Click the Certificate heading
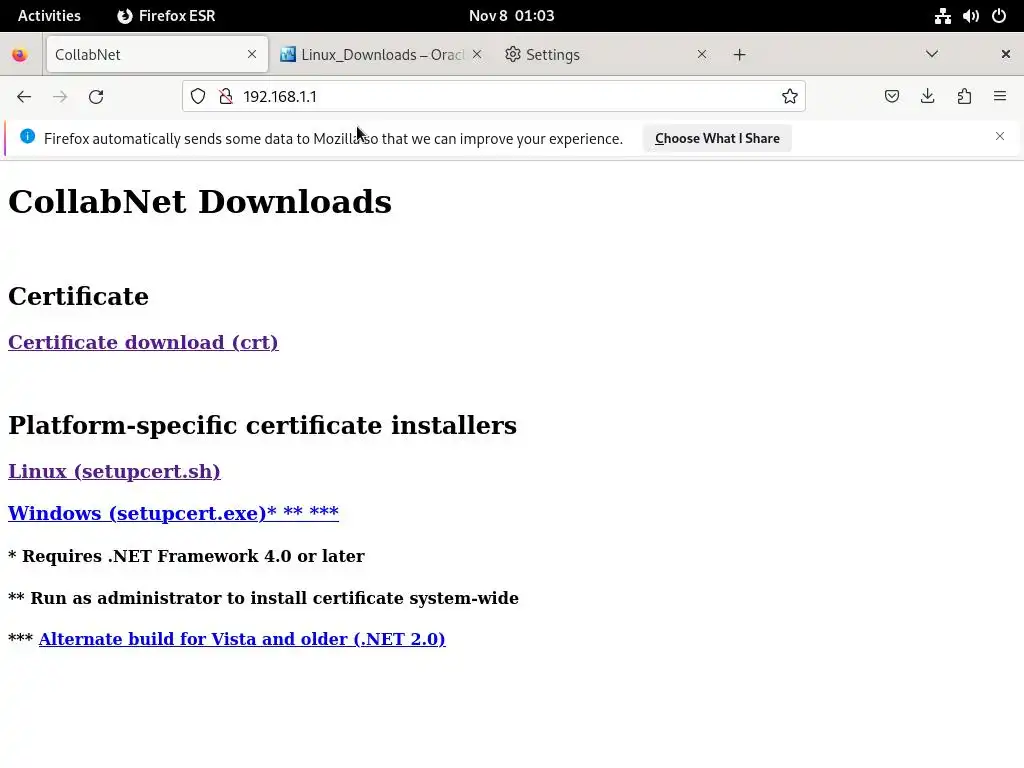The image size is (1024, 768). tap(78, 296)
